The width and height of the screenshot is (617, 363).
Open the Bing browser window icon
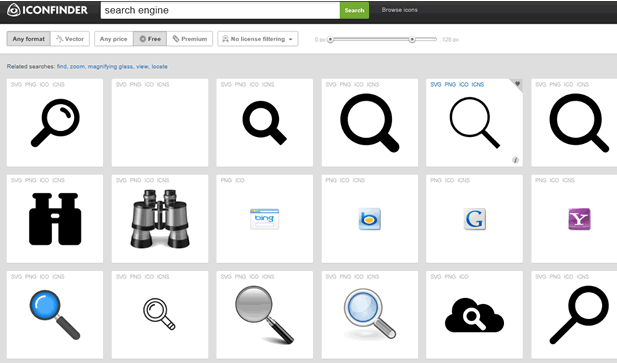click(x=264, y=219)
